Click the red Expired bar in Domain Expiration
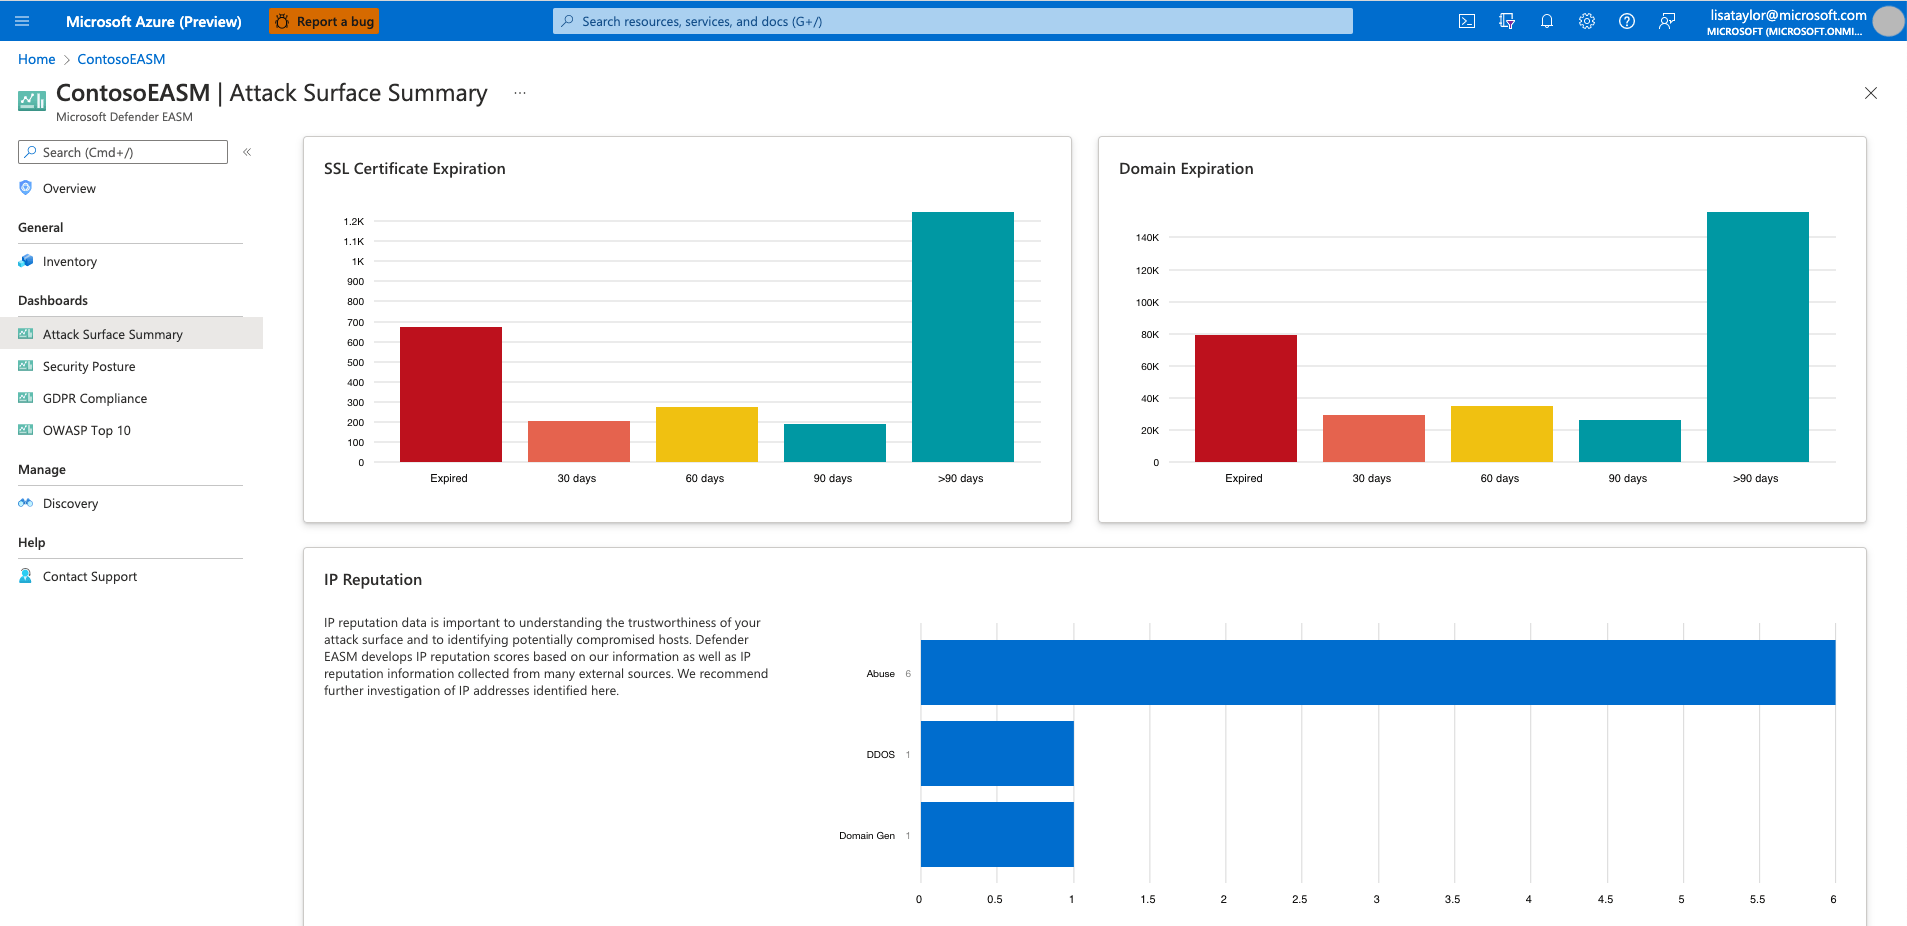 click(1246, 398)
